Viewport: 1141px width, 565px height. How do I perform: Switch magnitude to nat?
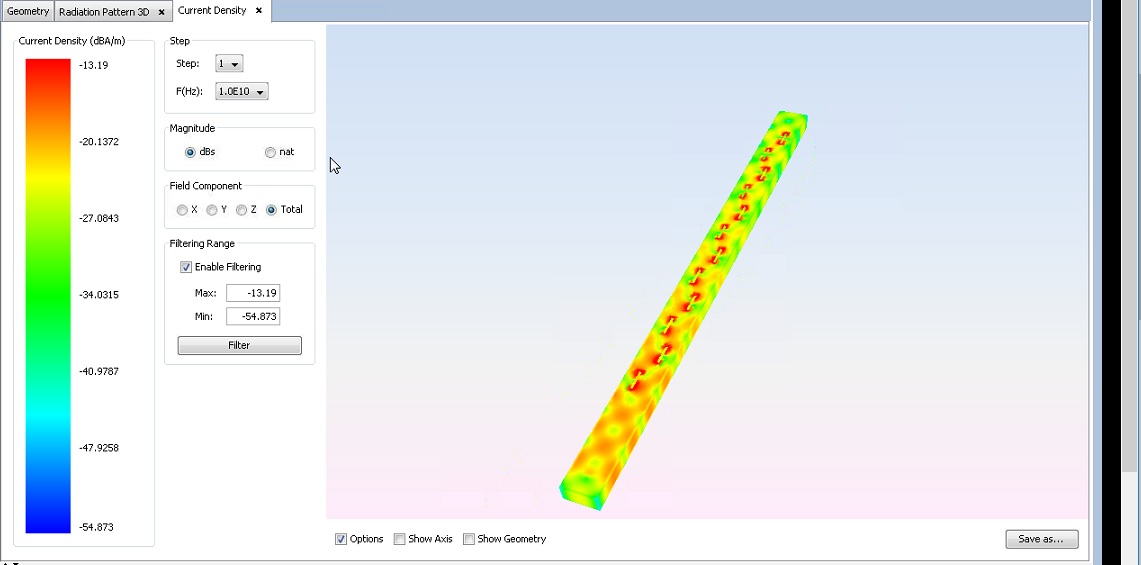coord(270,152)
